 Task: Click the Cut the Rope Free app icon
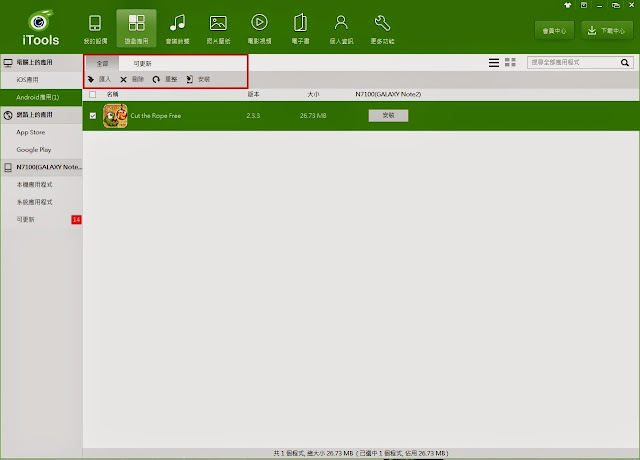[x=115, y=116]
